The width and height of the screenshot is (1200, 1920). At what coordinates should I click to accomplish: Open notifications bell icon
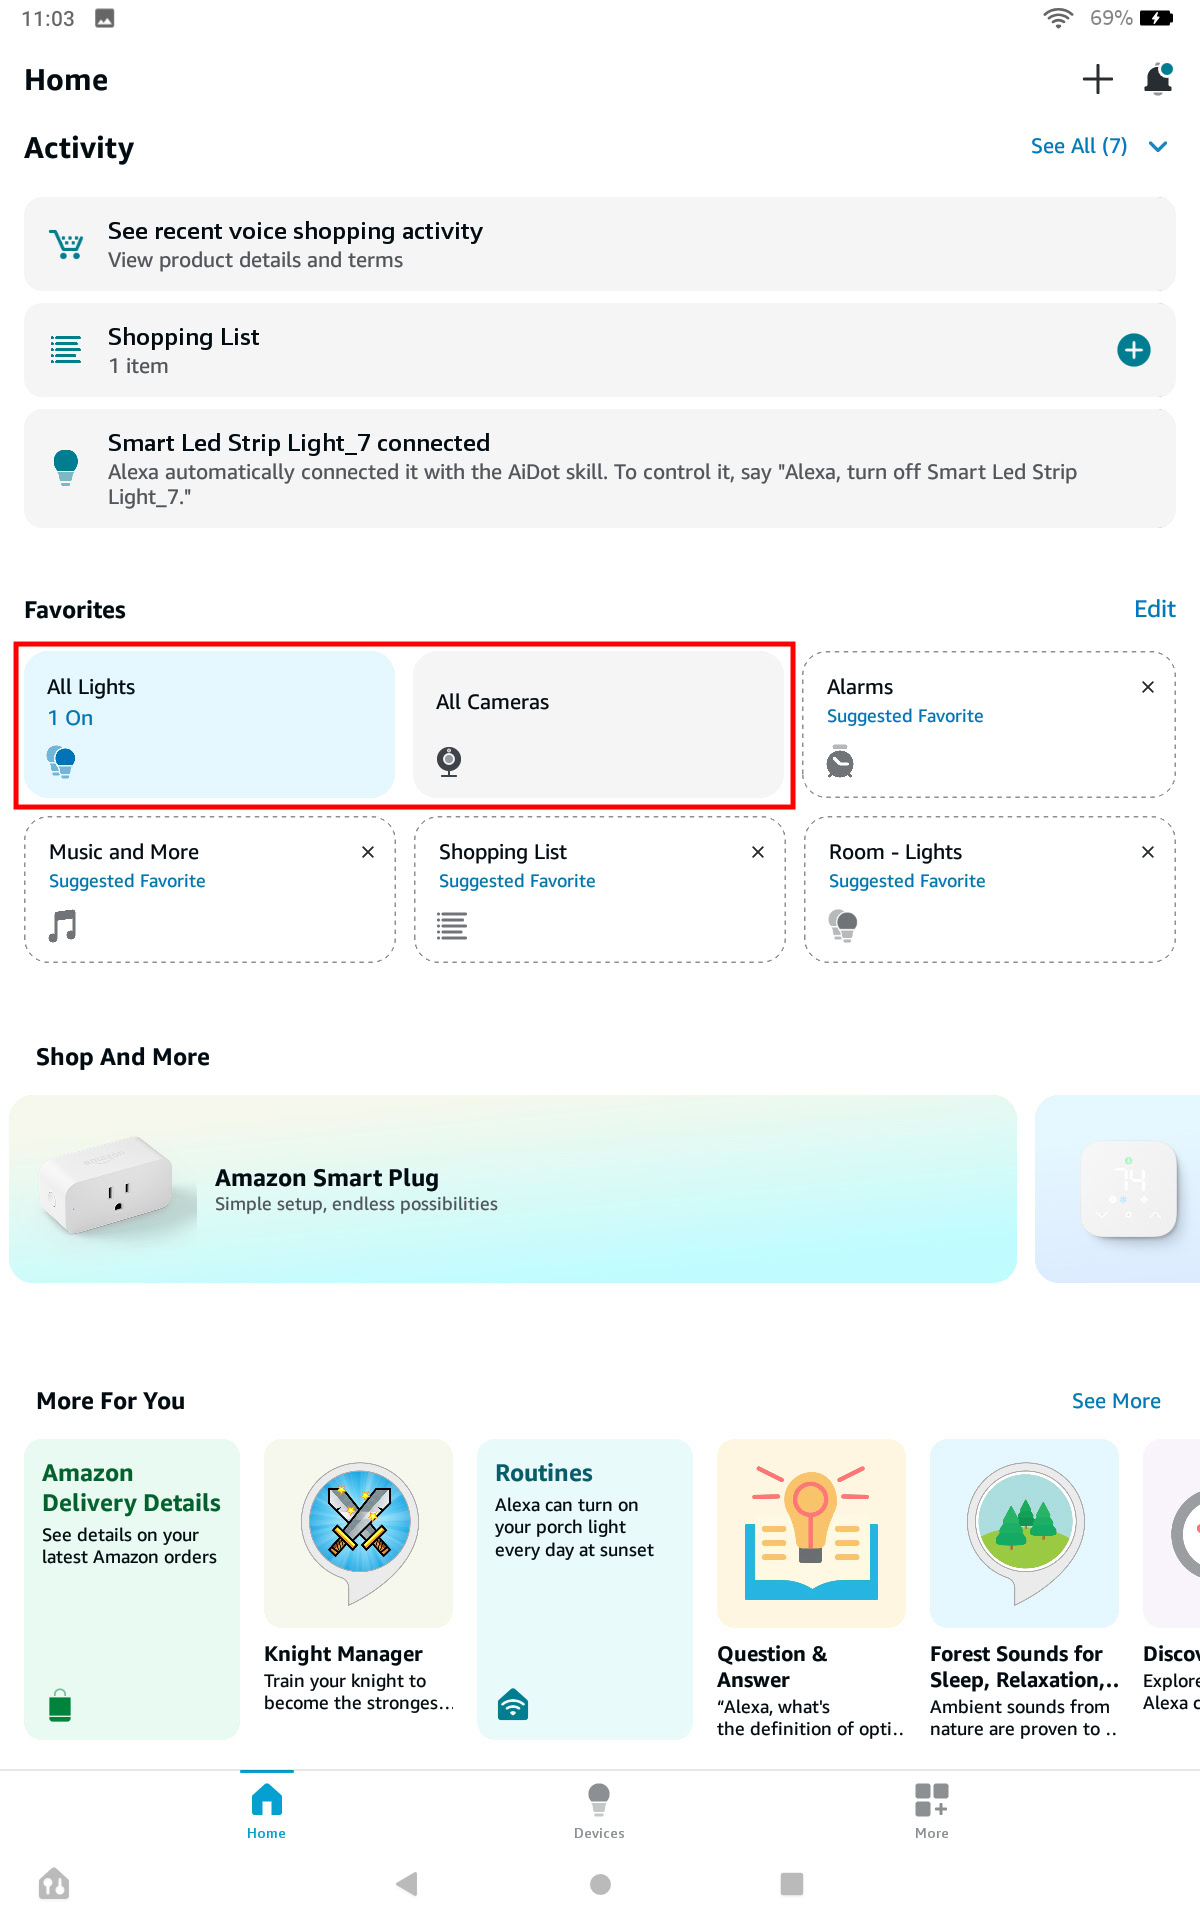pyautogui.click(x=1158, y=79)
